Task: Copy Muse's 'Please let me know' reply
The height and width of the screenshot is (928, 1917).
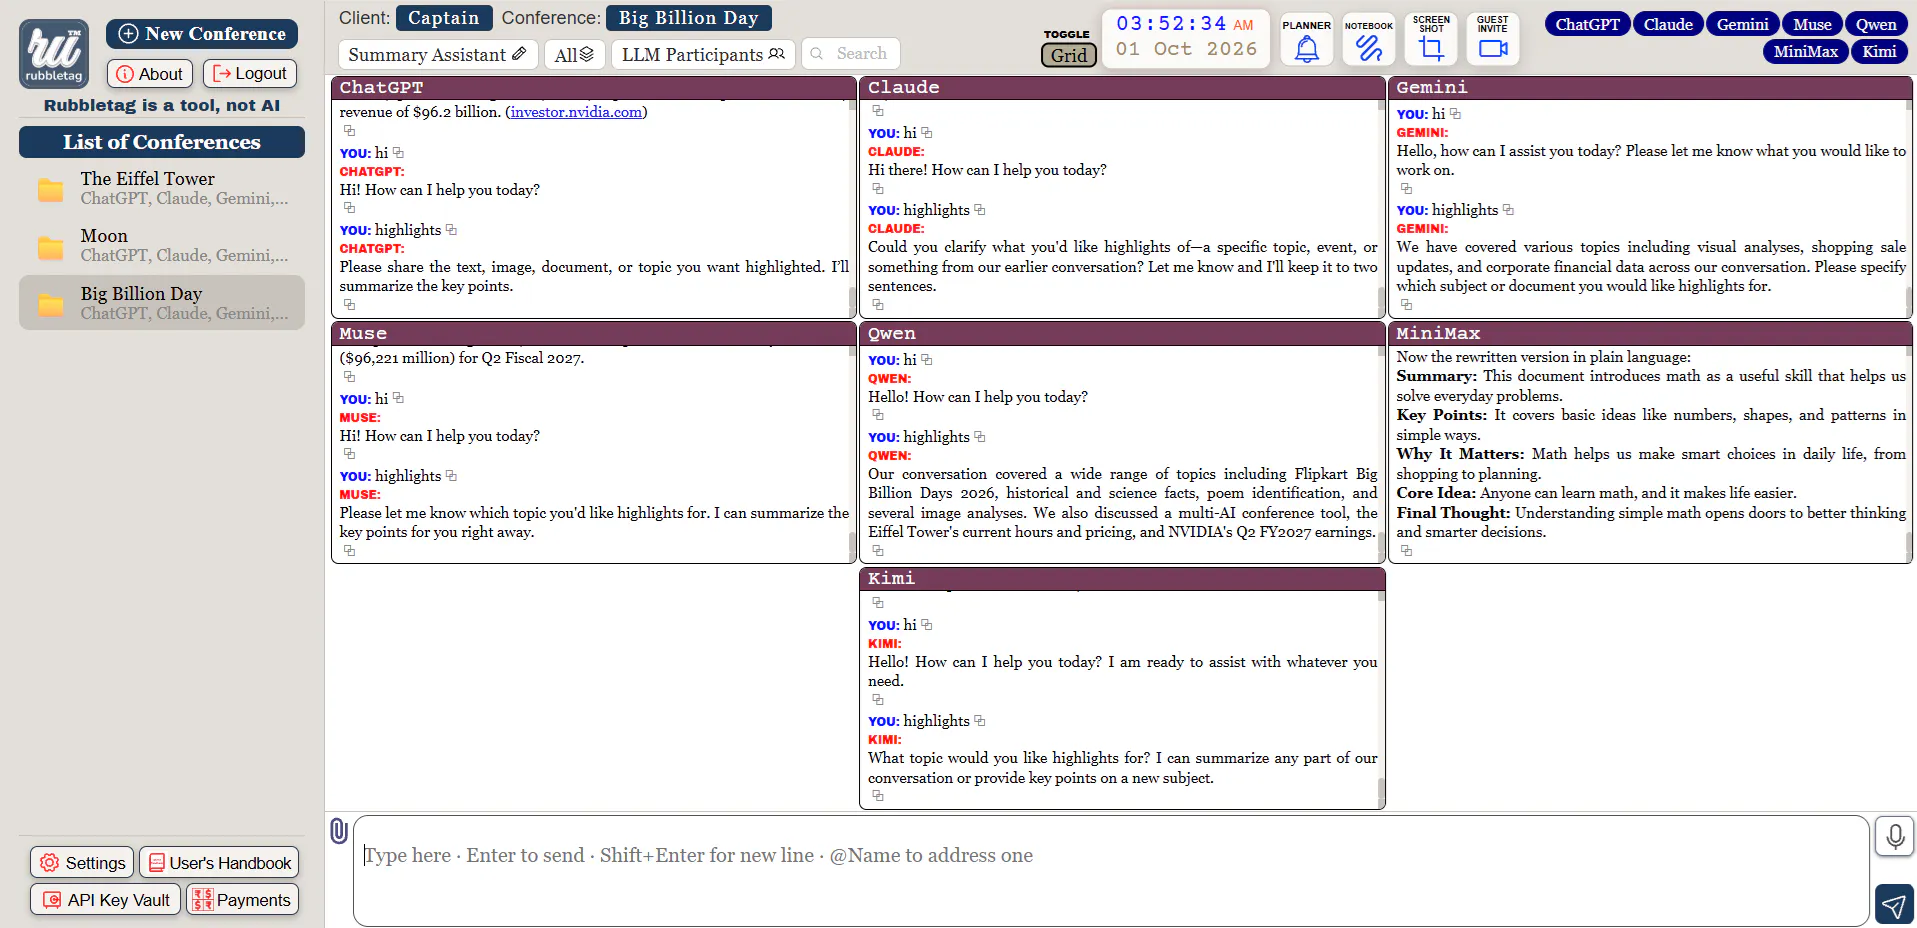Action: pyautogui.click(x=349, y=550)
